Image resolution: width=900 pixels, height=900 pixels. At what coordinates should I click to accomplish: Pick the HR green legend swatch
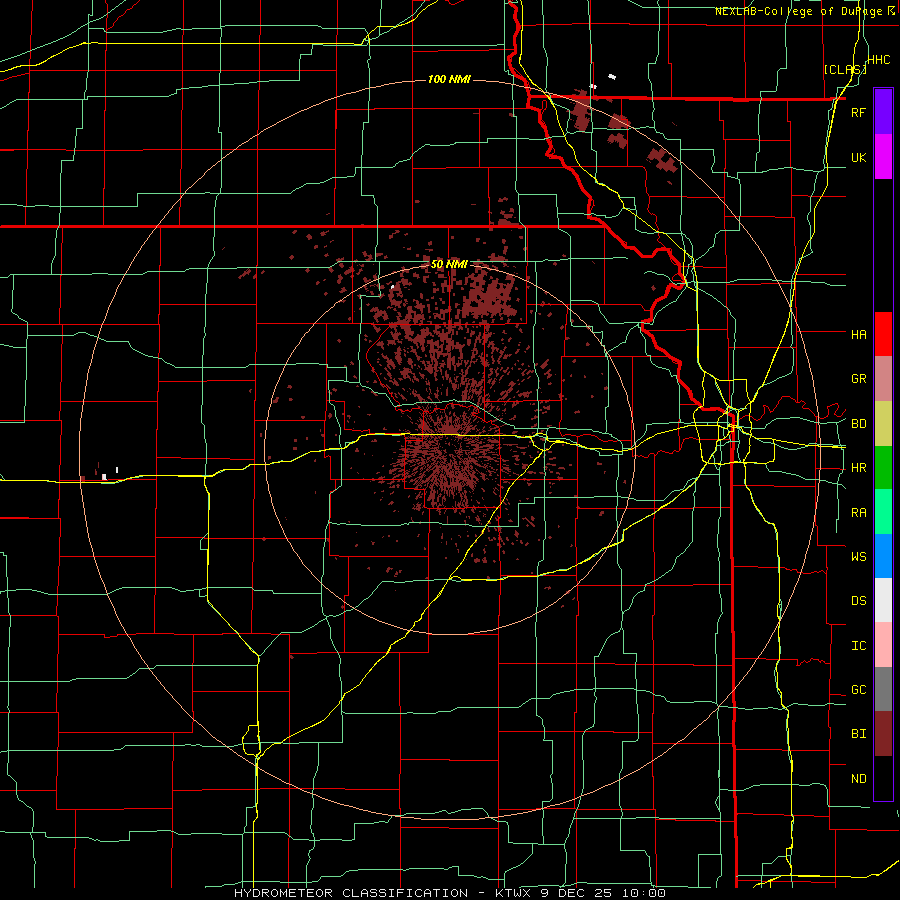[883, 467]
